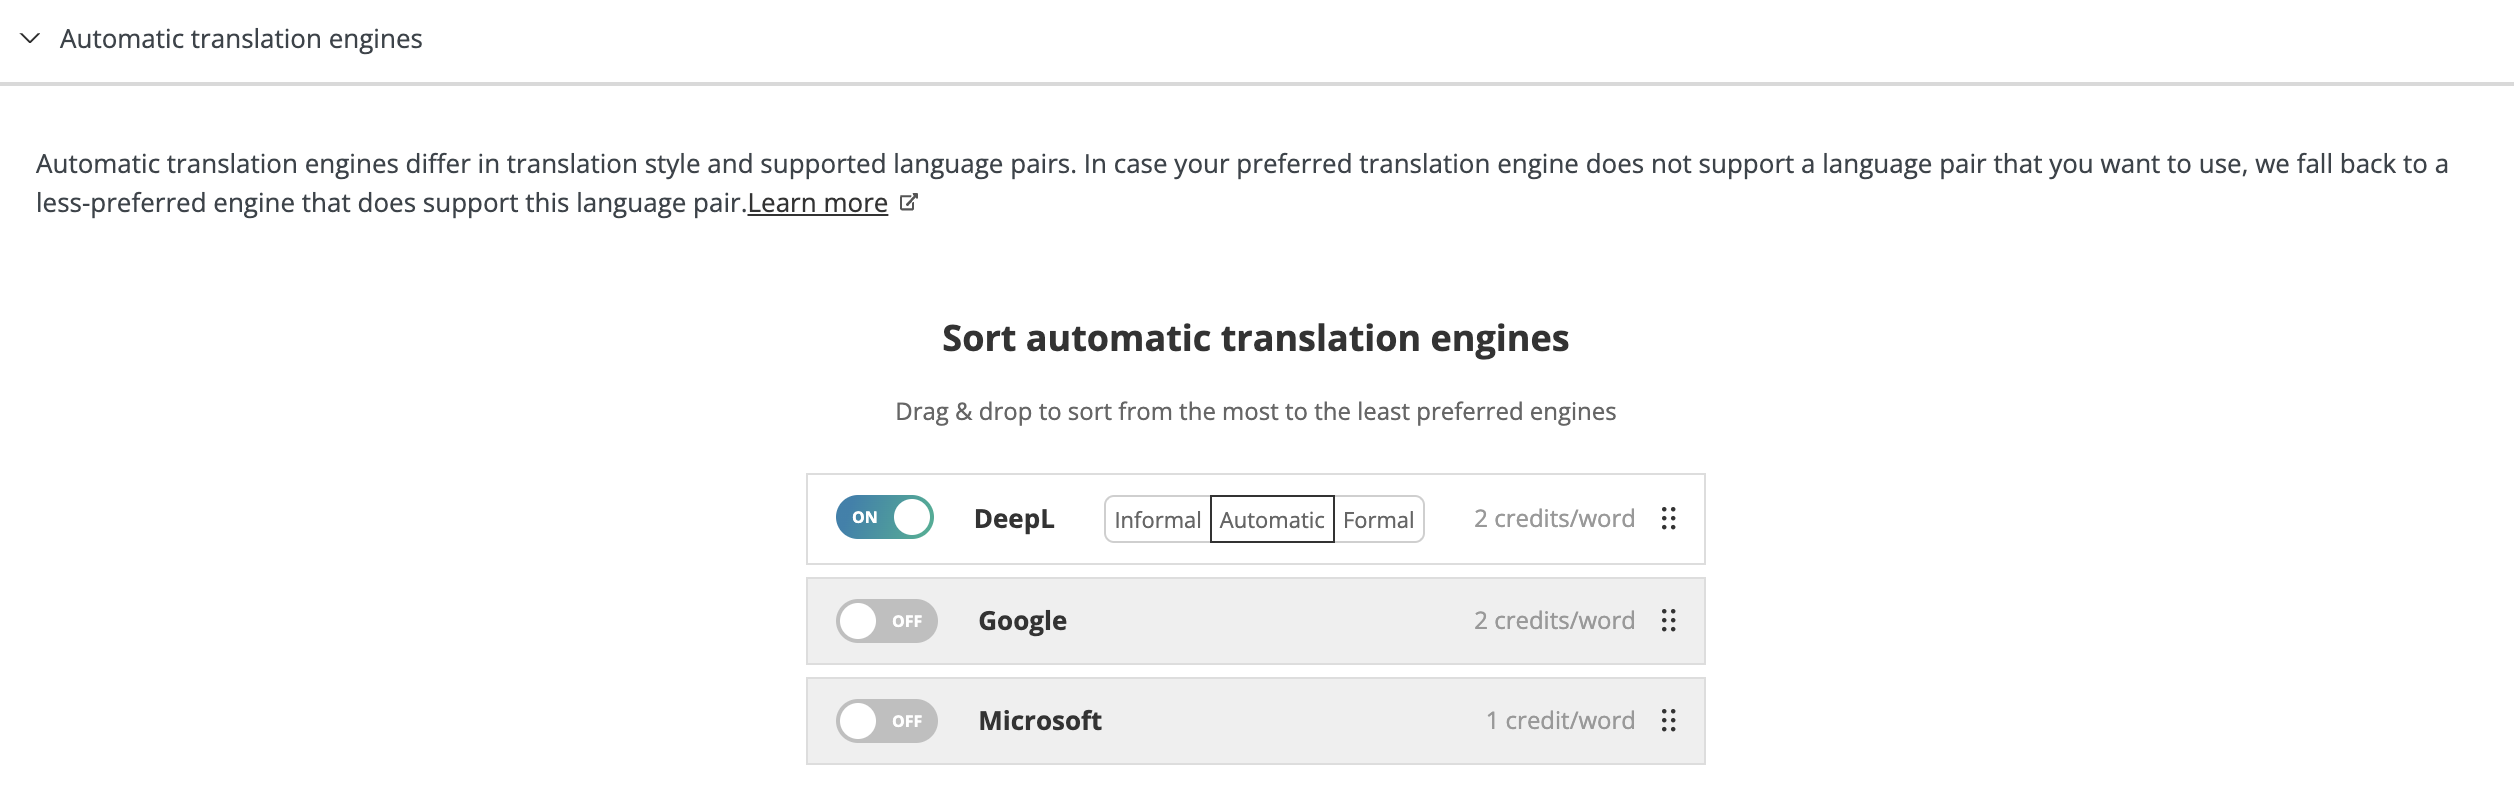The image size is (2514, 790).
Task: Select Formal formality for DeepL
Action: [1379, 520]
